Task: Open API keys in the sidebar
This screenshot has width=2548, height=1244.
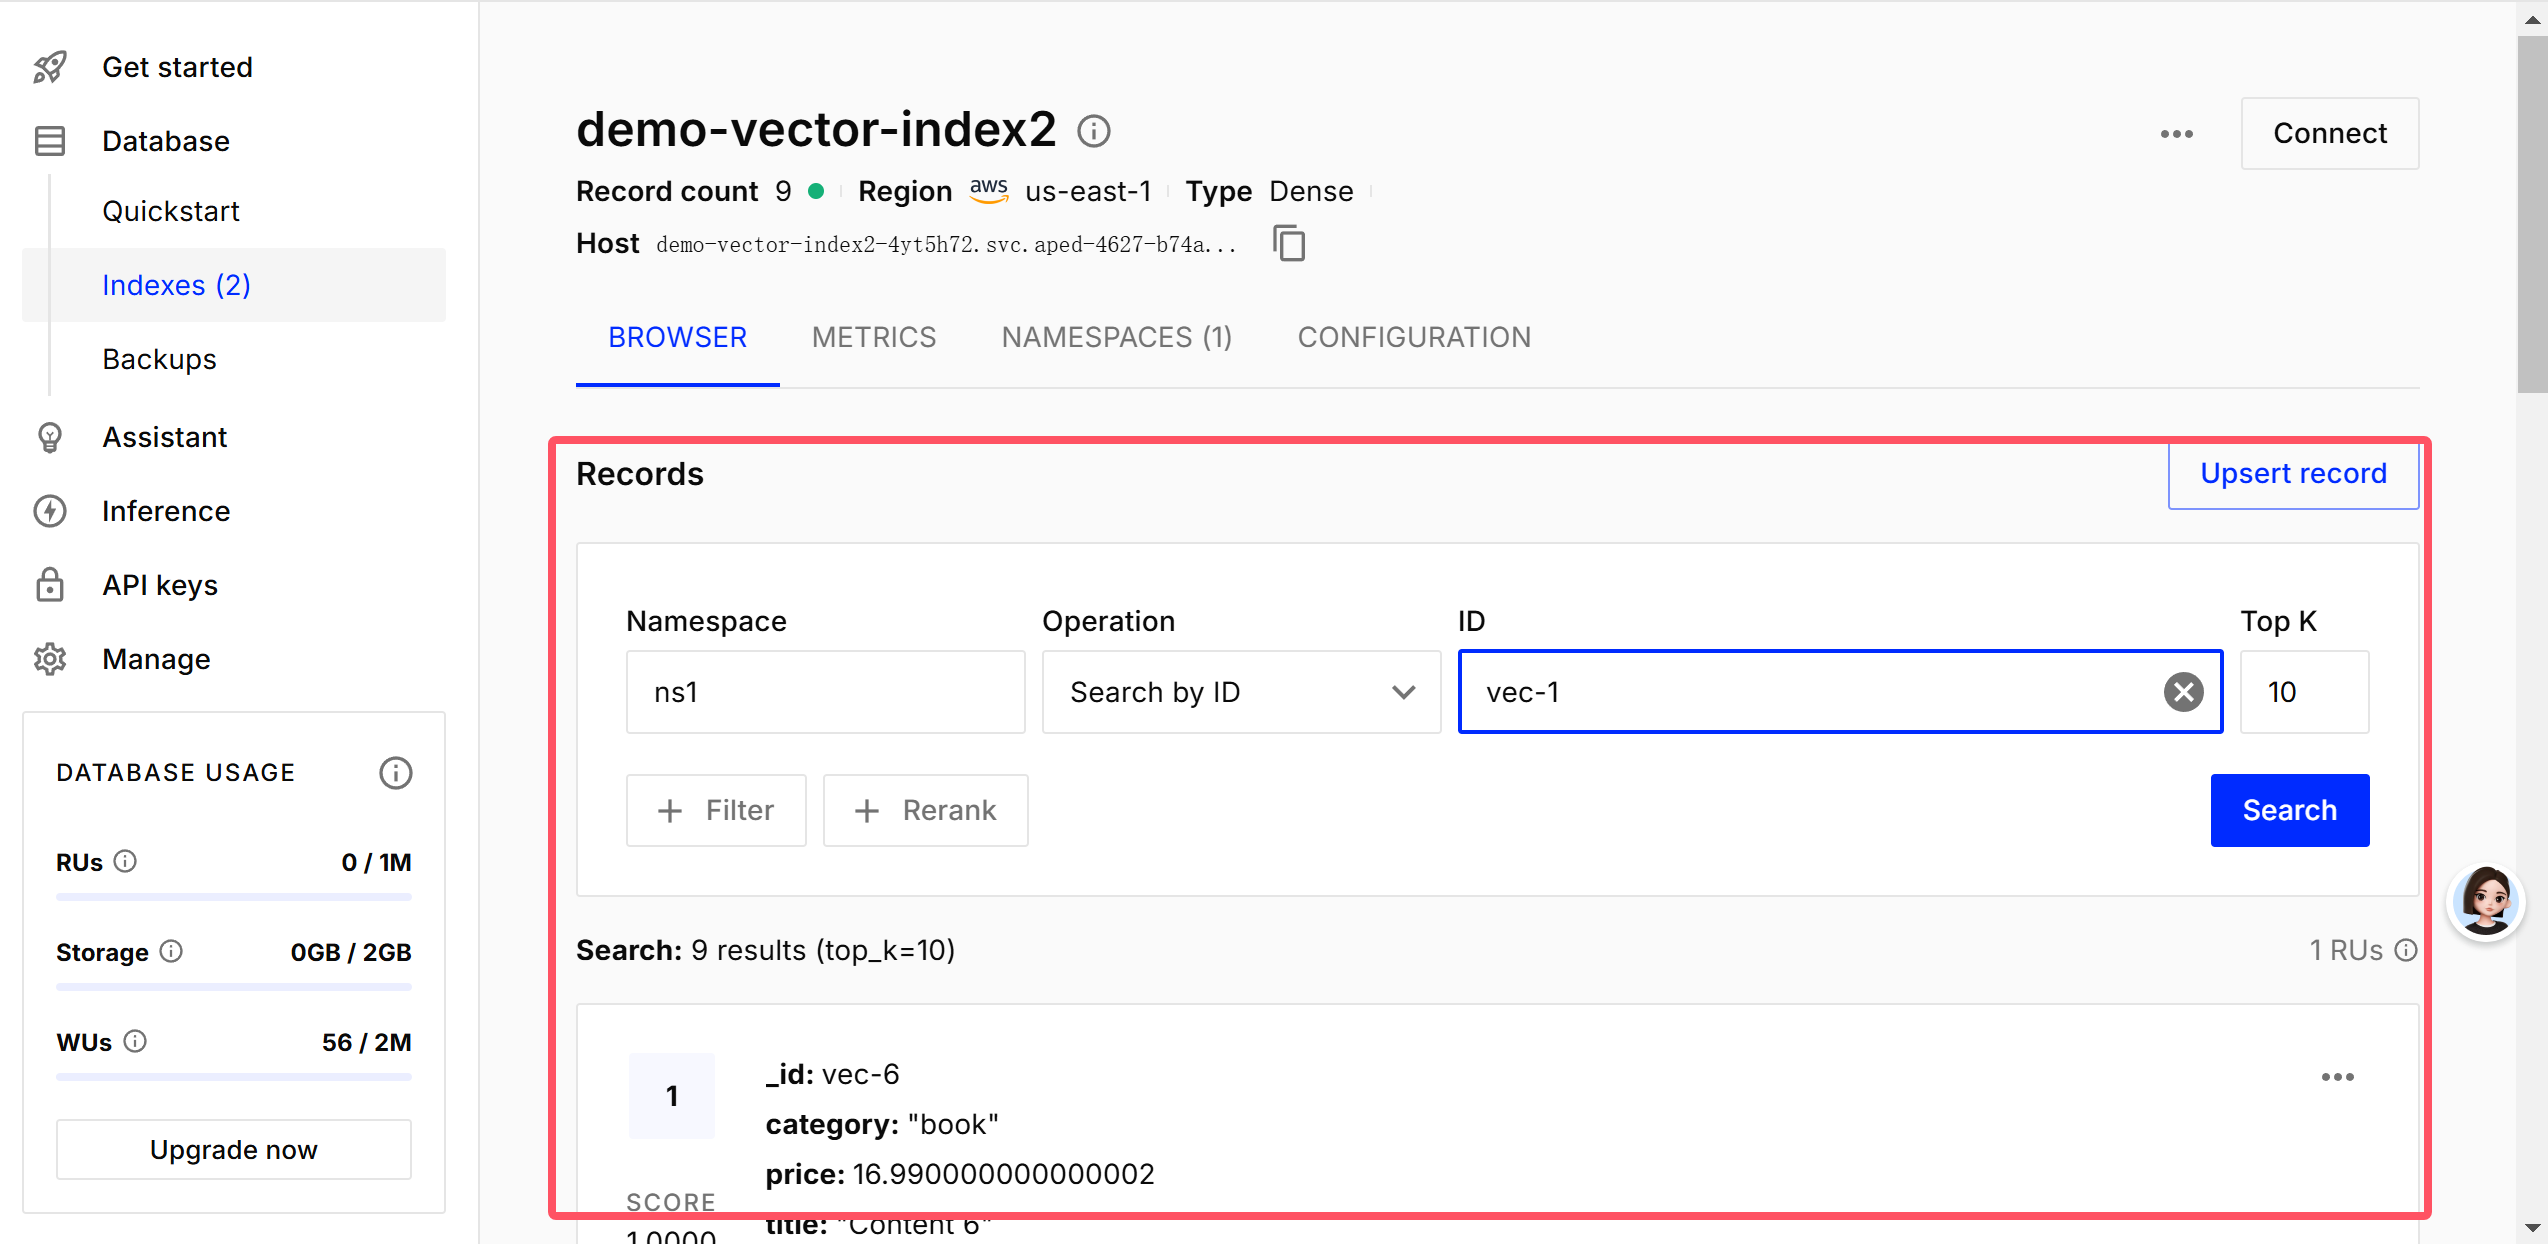Action: coord(160,585)
